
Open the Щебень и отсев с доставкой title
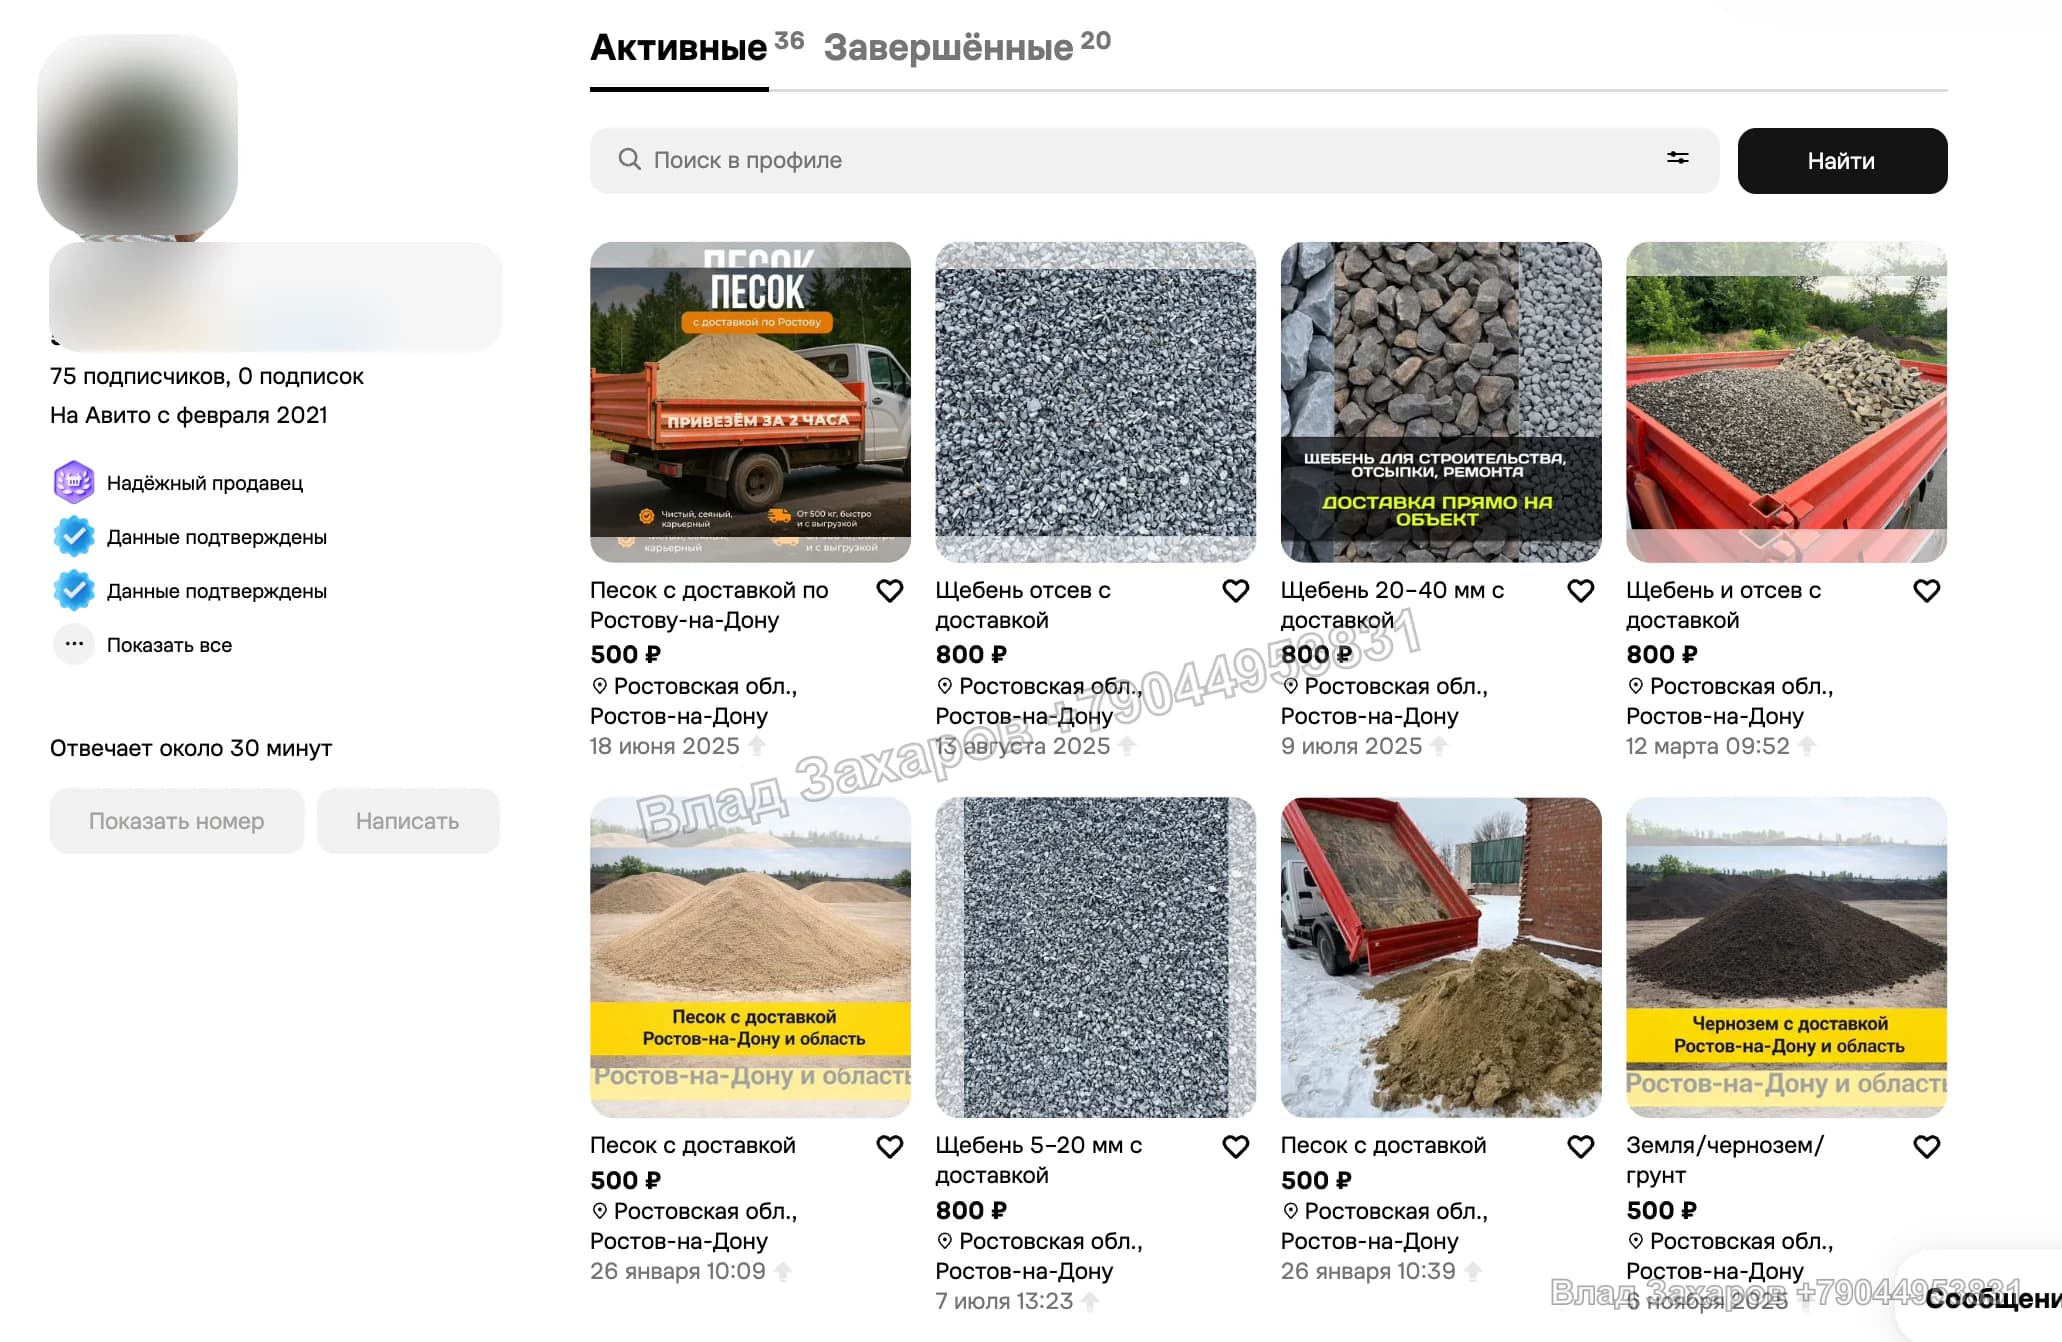[1723, 605]
